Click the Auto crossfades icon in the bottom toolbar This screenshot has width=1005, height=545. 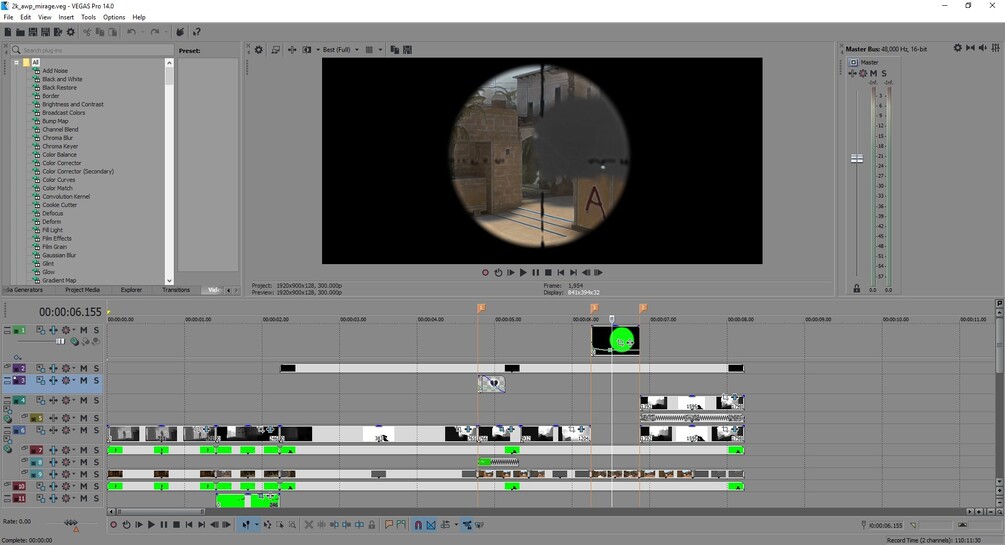pyautogui.click(x=431, y=524)
